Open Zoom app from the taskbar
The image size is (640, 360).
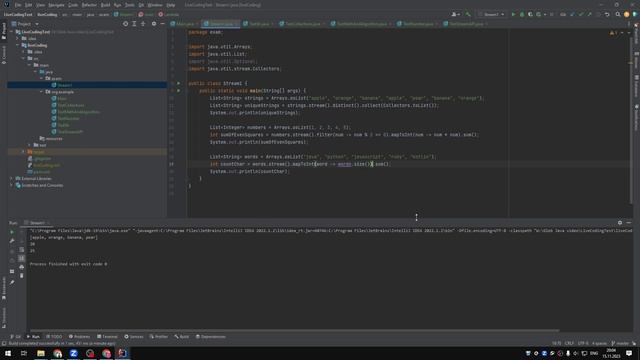click(73, 353)
